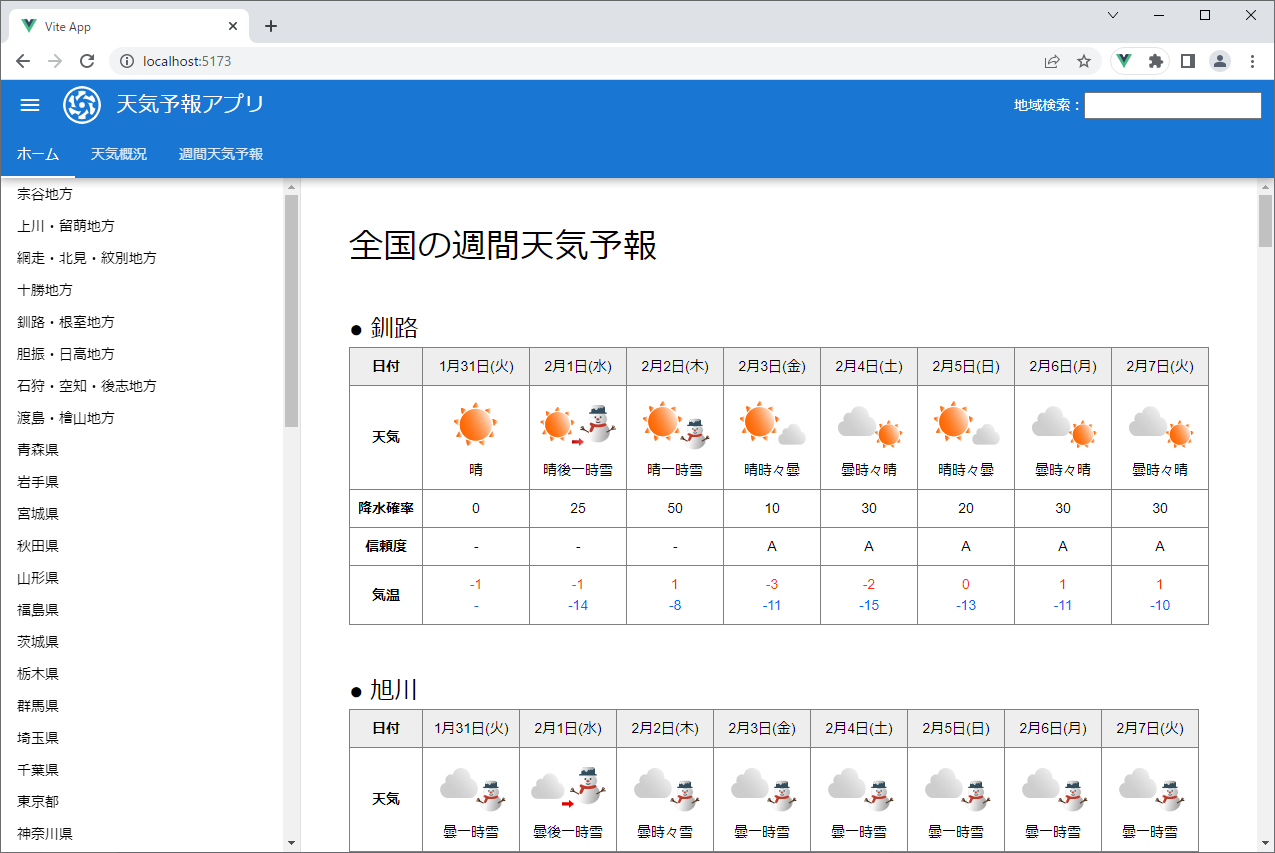Image resolution: width=1275 pixels, height=853 pixels.
Task: Click Asahikawa weather icon for February 7
Action: coord(1150,788)
